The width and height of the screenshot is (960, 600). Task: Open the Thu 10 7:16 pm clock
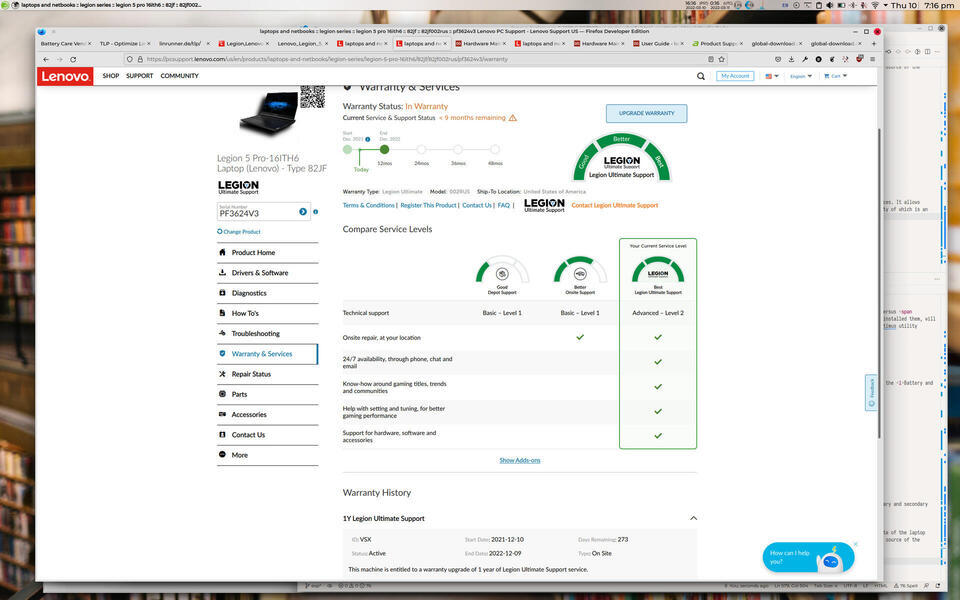pyautogui.click(x=922, y=5)
